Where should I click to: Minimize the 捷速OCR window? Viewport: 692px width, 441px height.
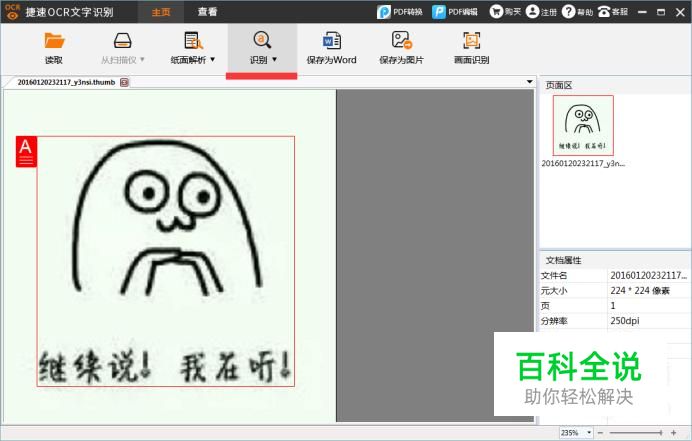(643, 12)
